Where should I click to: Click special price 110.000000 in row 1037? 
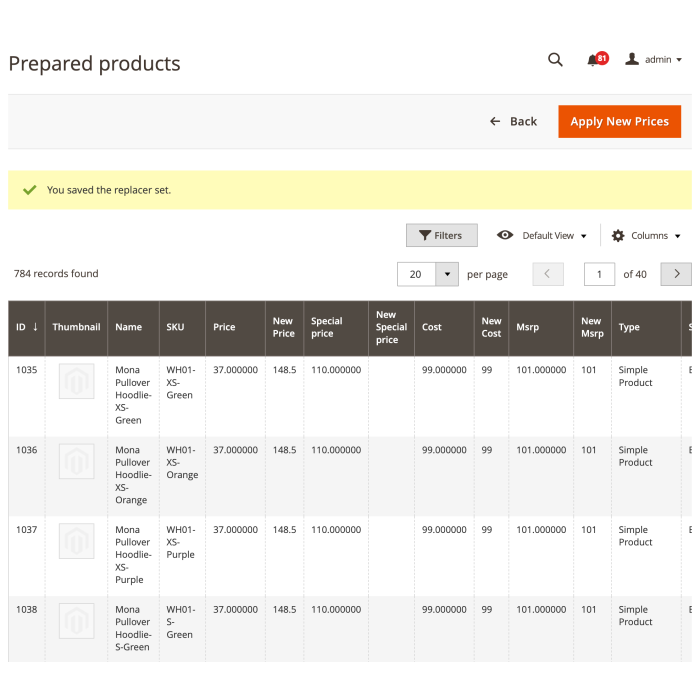point(336,529)
